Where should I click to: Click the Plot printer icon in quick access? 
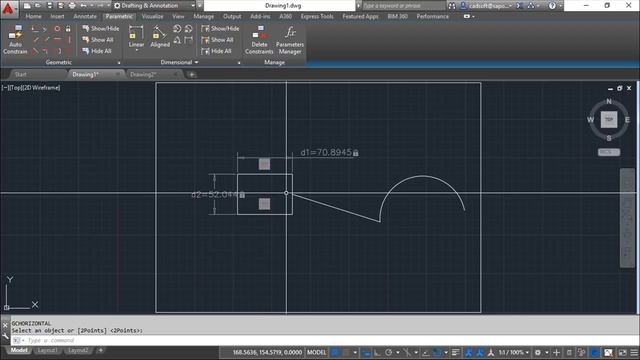click(x=72, y=6)
